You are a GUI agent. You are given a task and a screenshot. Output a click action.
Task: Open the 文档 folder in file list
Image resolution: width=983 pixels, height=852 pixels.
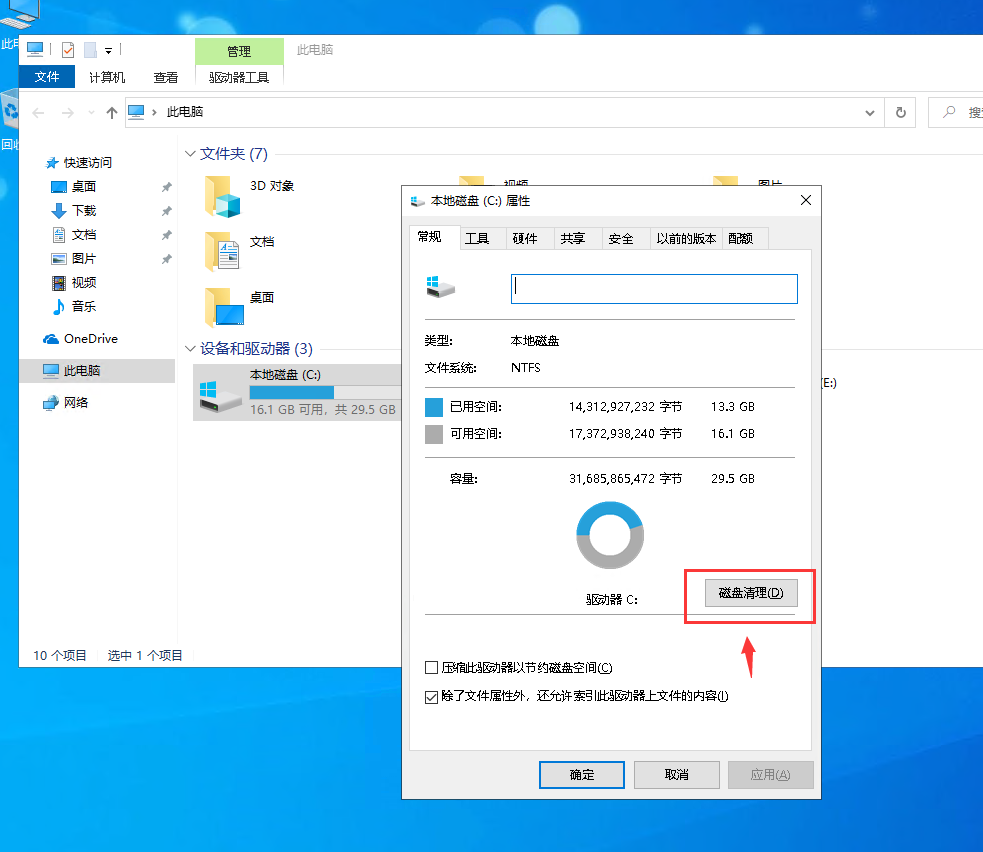point(223,252)
